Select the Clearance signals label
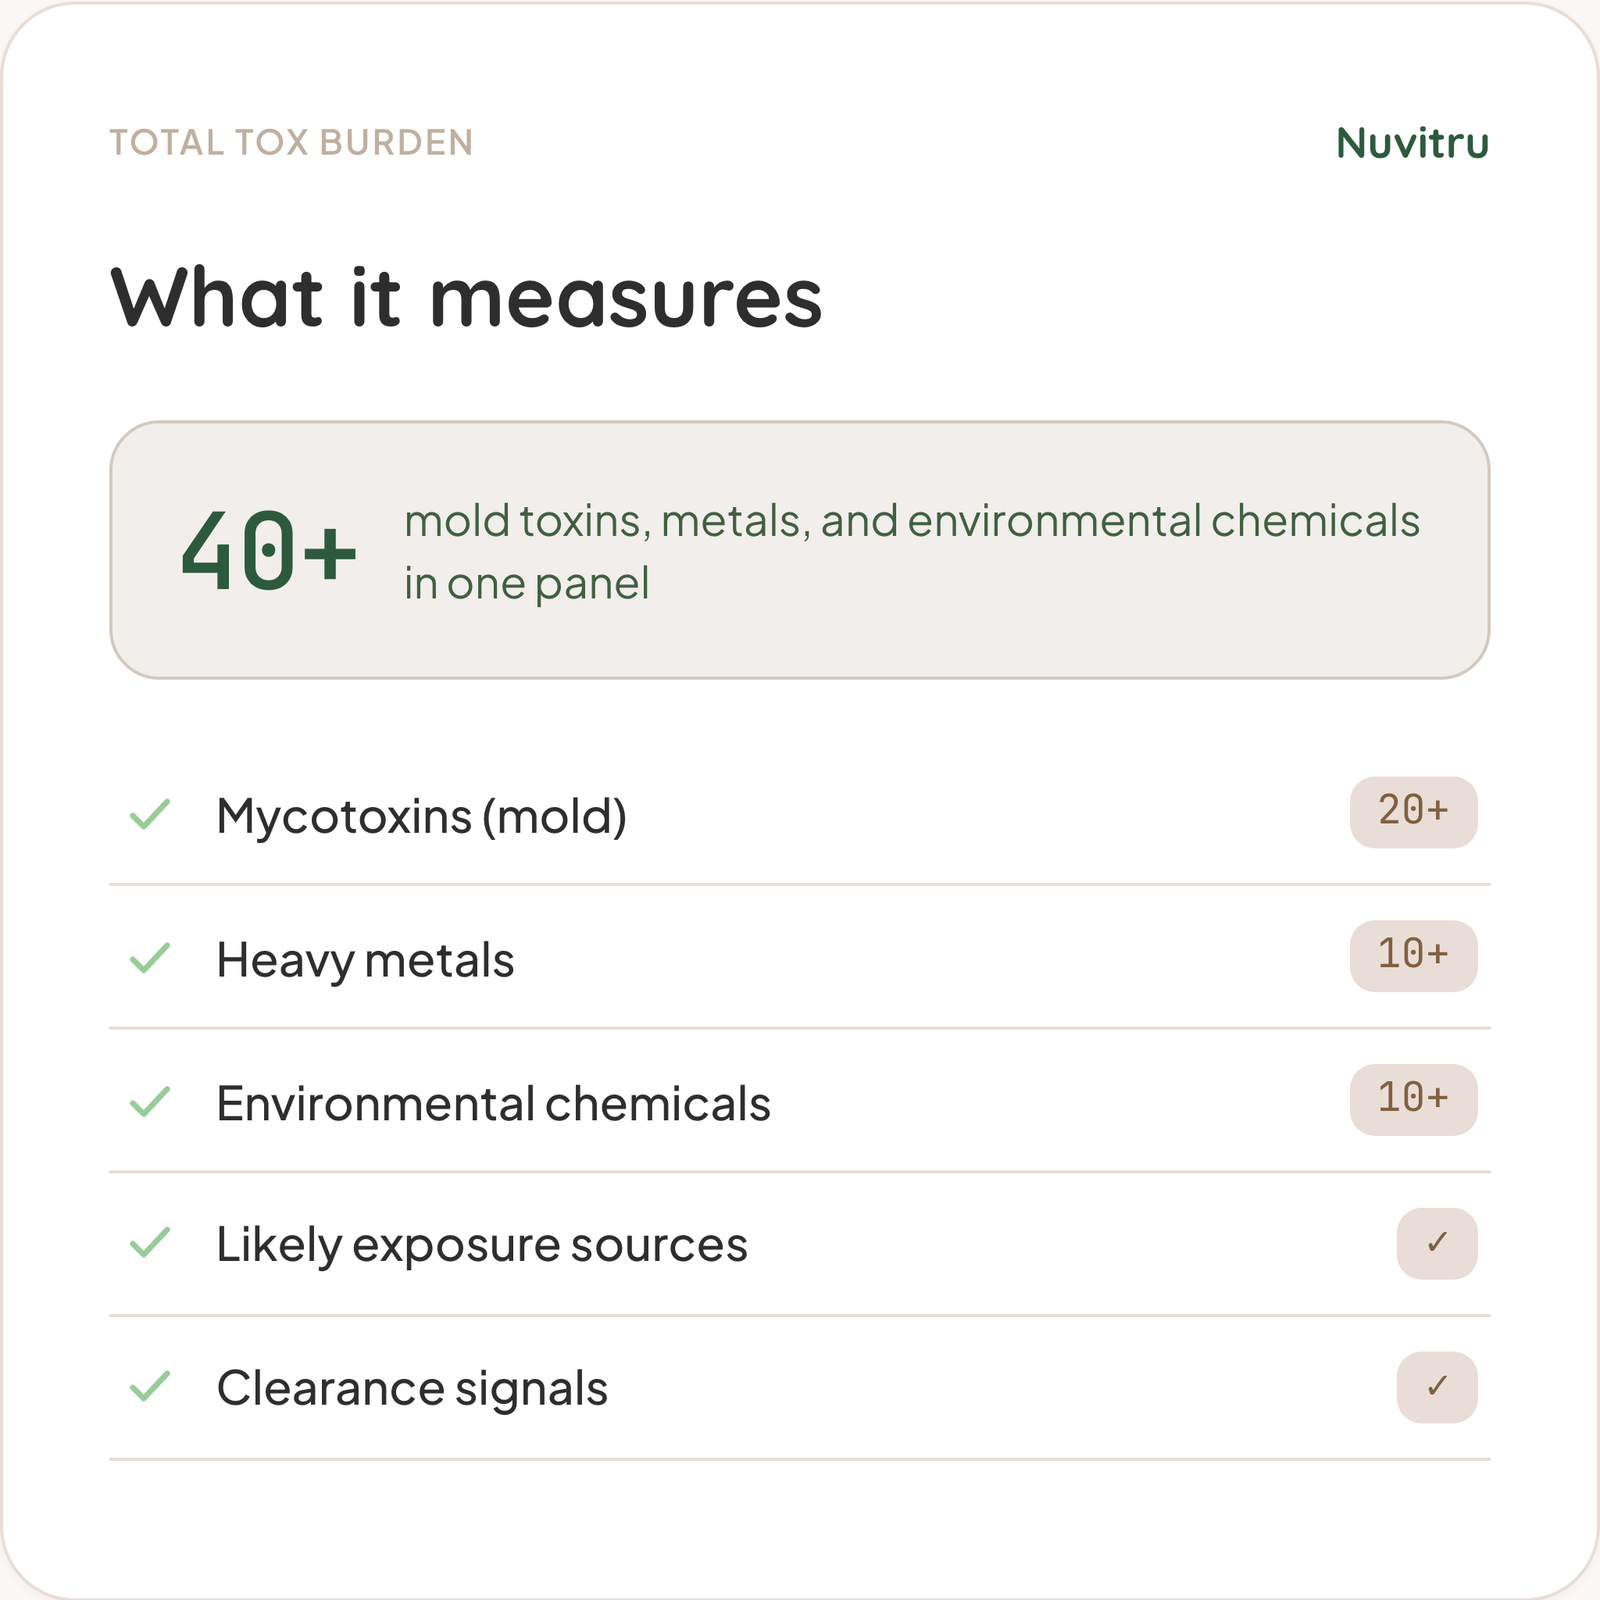 pos(412,1389)
